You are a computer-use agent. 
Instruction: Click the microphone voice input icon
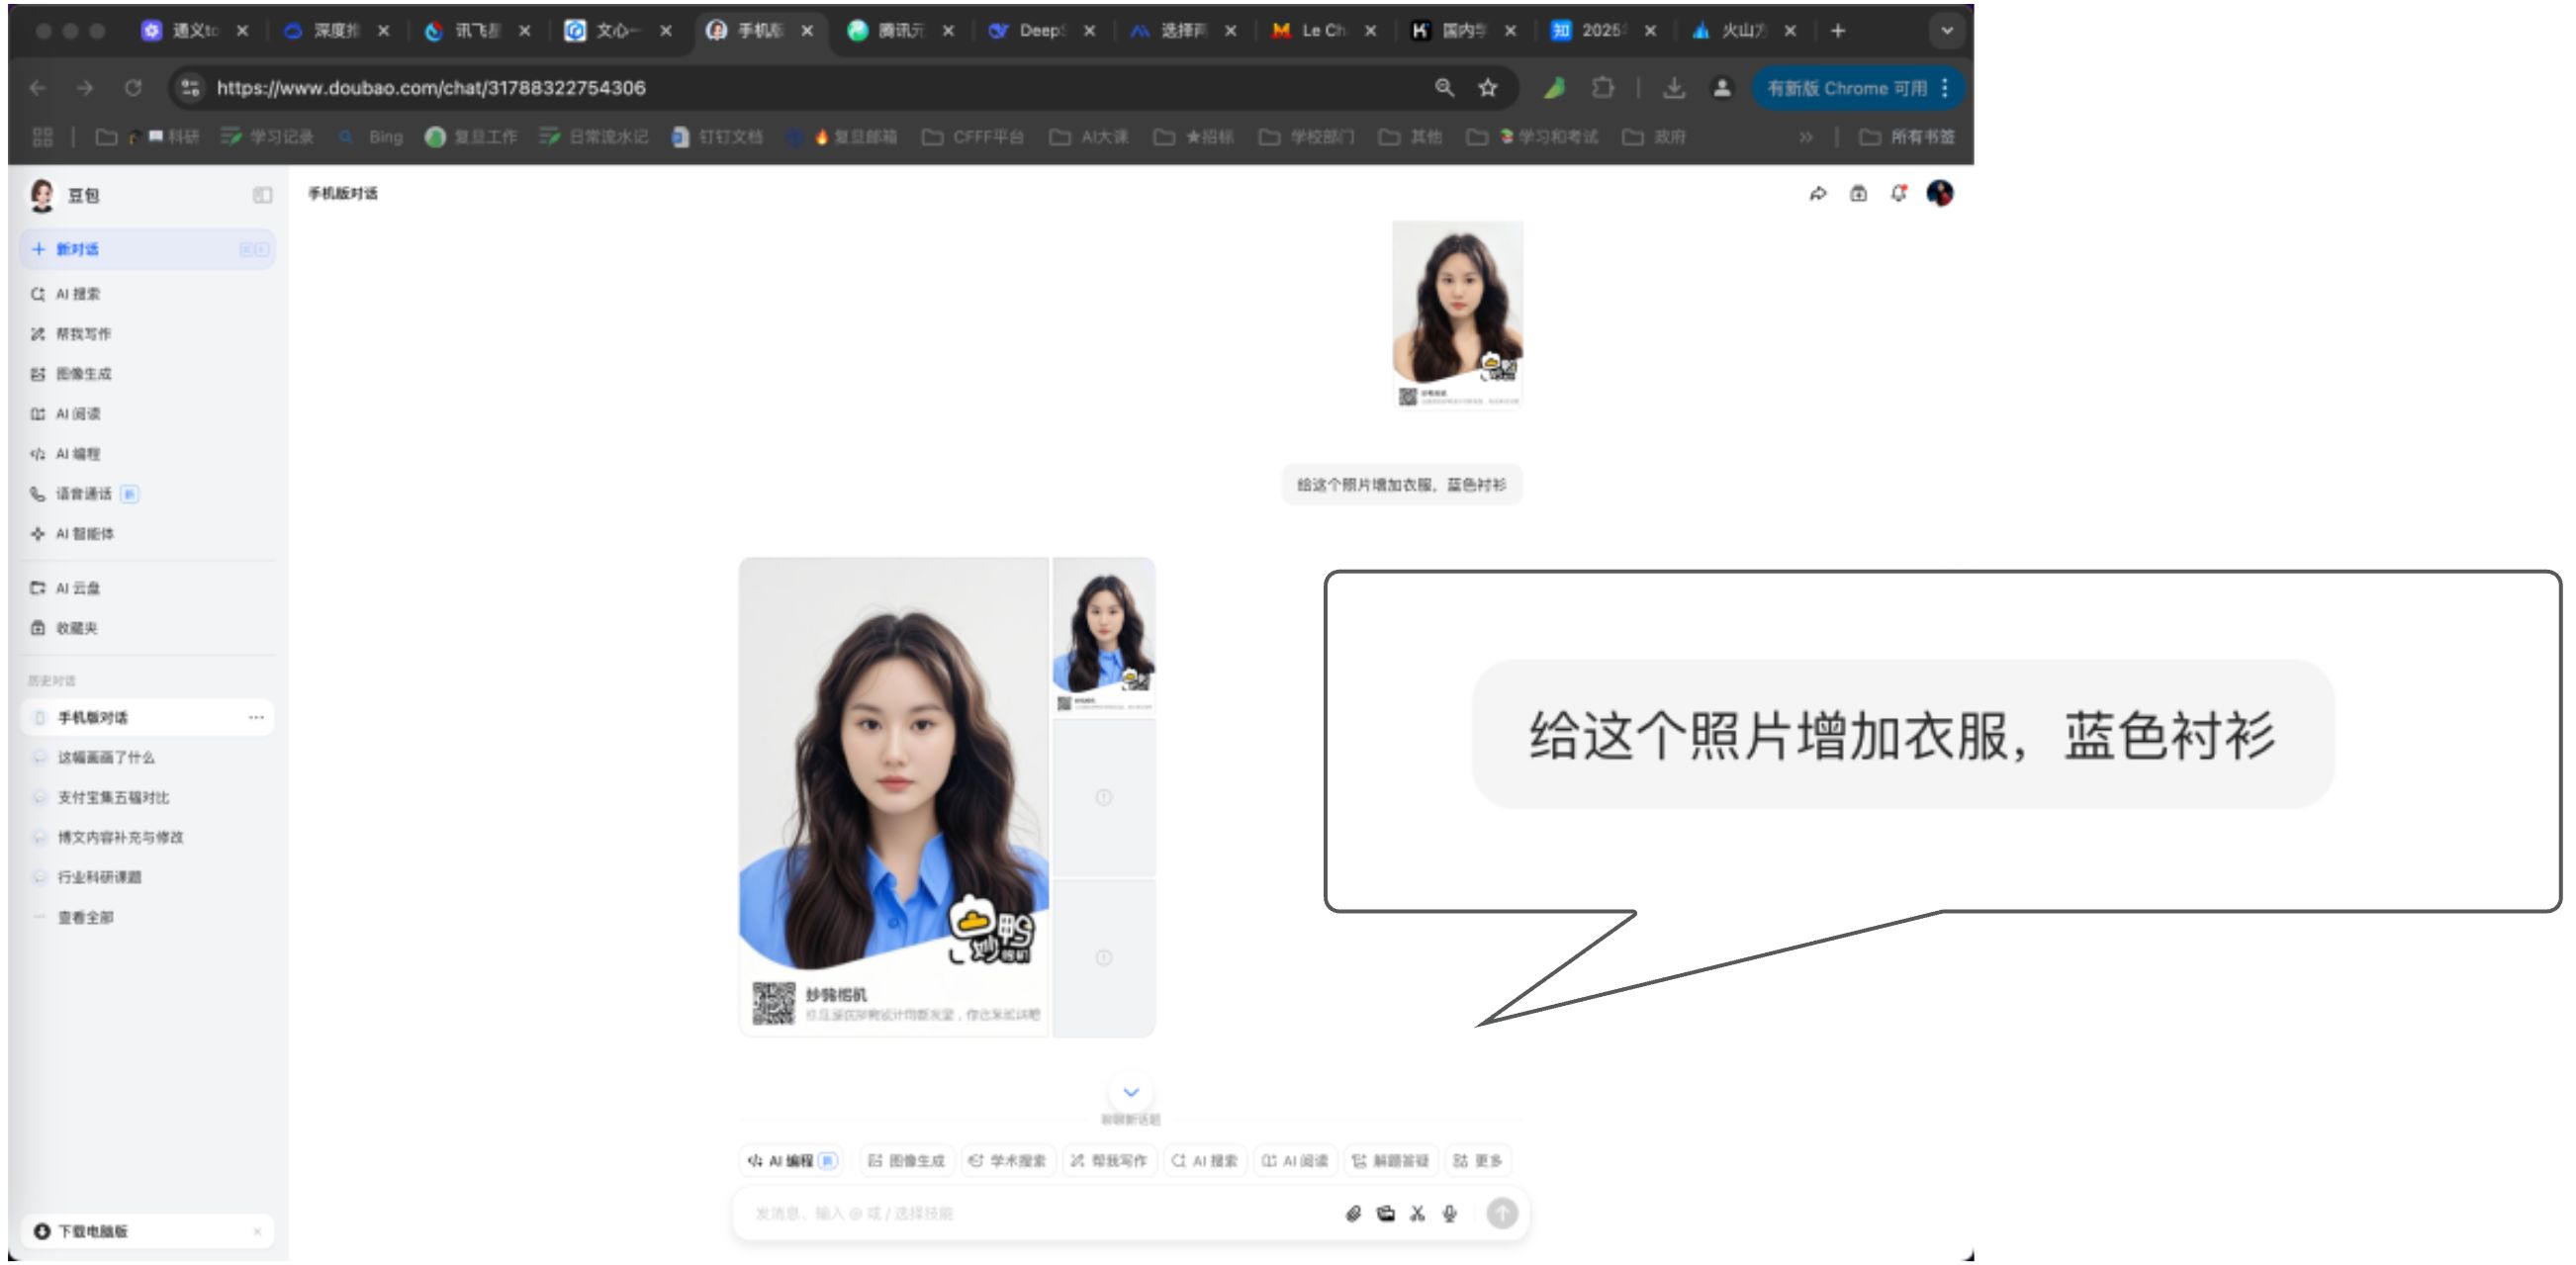click(x=1449, y=1213)
